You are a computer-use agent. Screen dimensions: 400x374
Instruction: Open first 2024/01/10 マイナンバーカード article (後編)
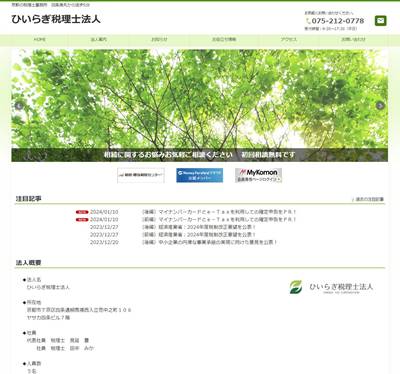[x=219, y=212]
